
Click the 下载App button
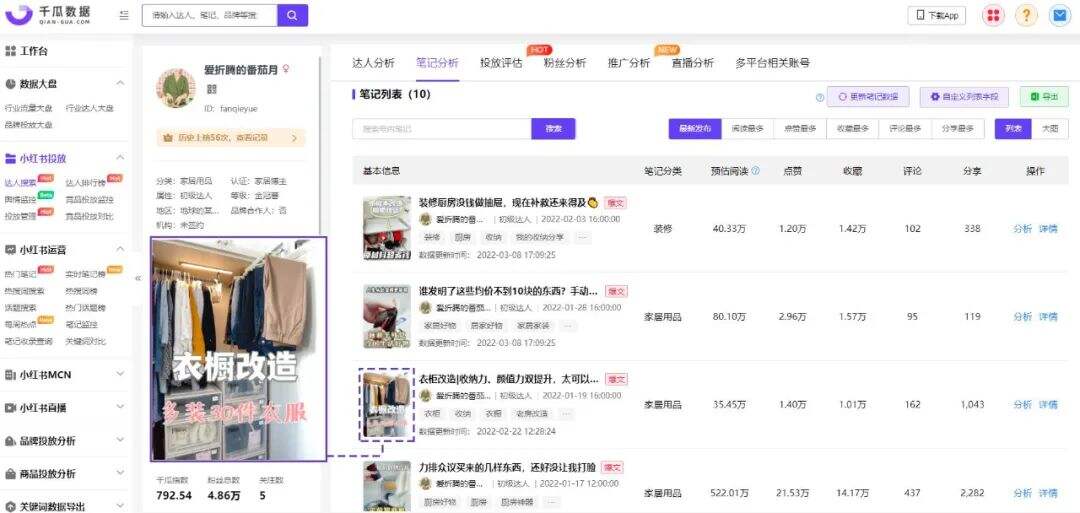(x=937, y=15)
